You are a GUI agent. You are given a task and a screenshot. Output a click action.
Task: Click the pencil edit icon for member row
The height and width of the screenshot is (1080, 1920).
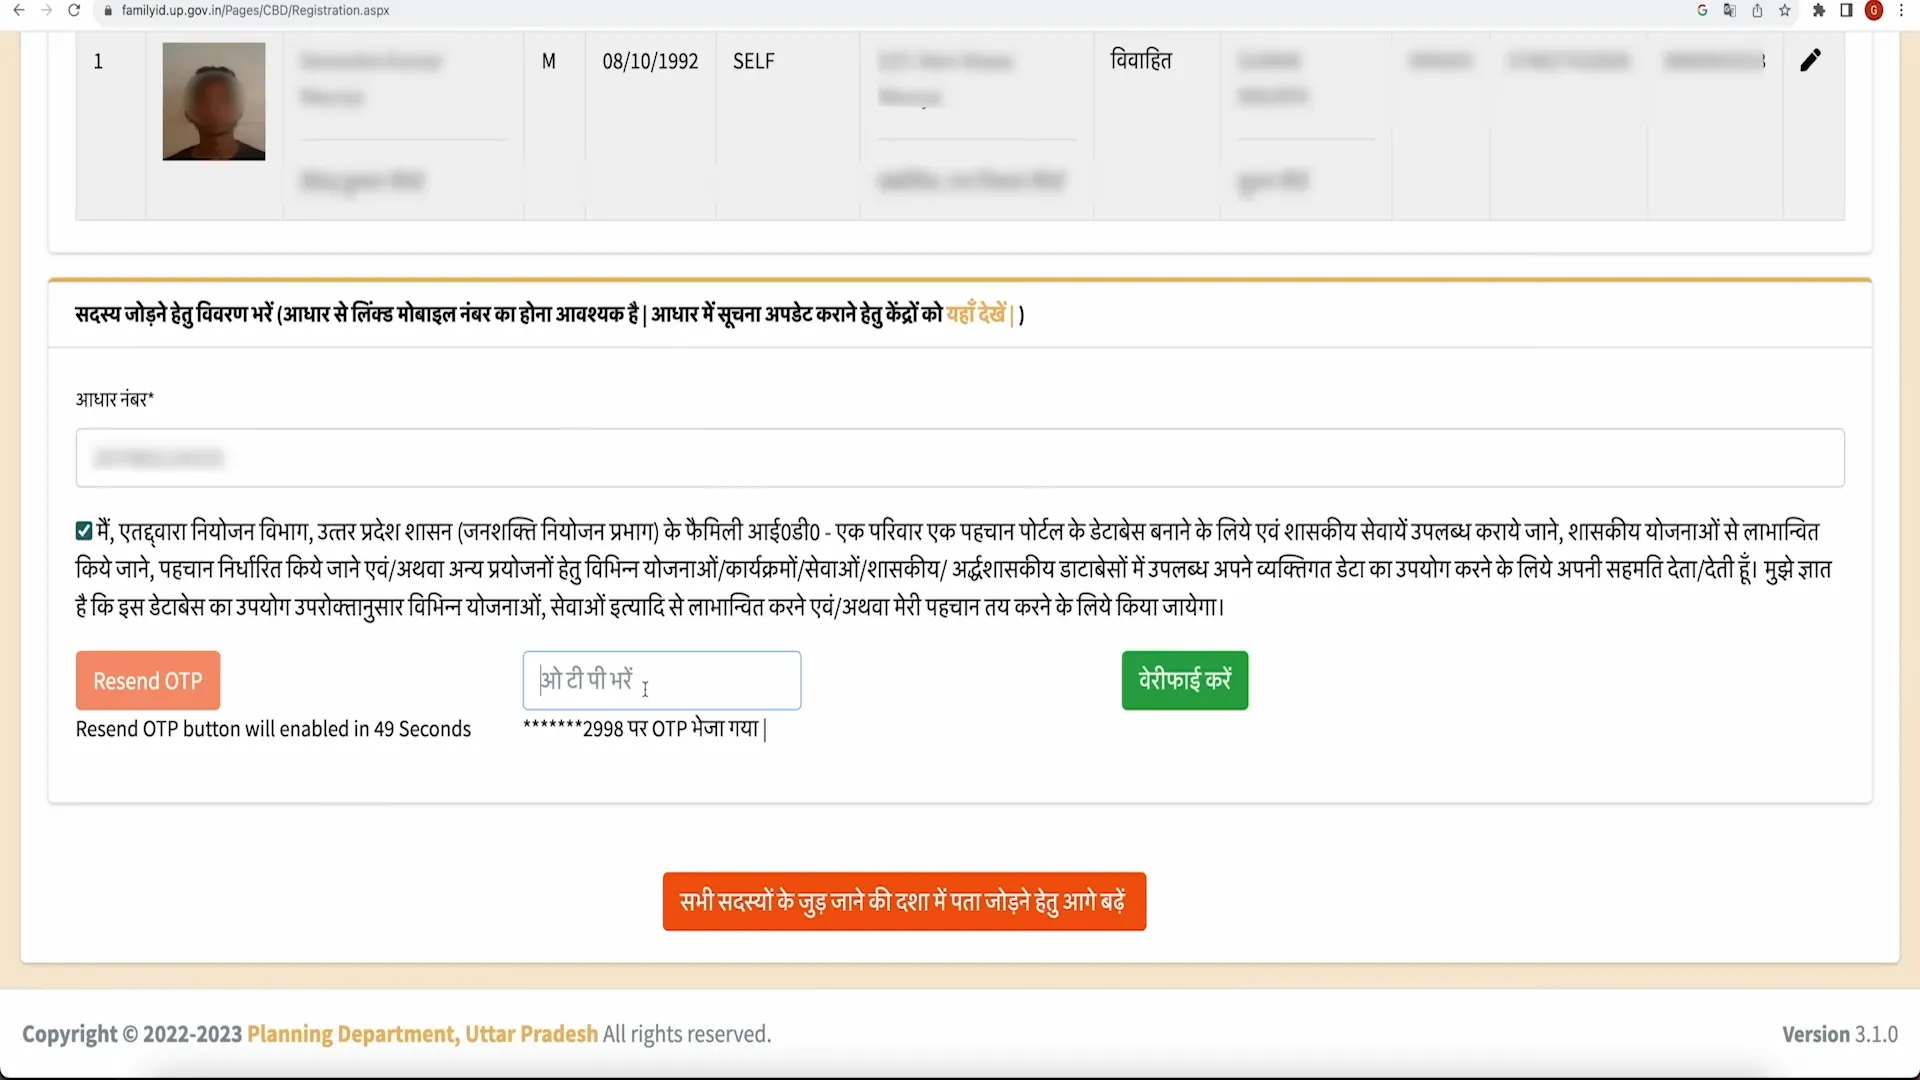[1812, 59]
